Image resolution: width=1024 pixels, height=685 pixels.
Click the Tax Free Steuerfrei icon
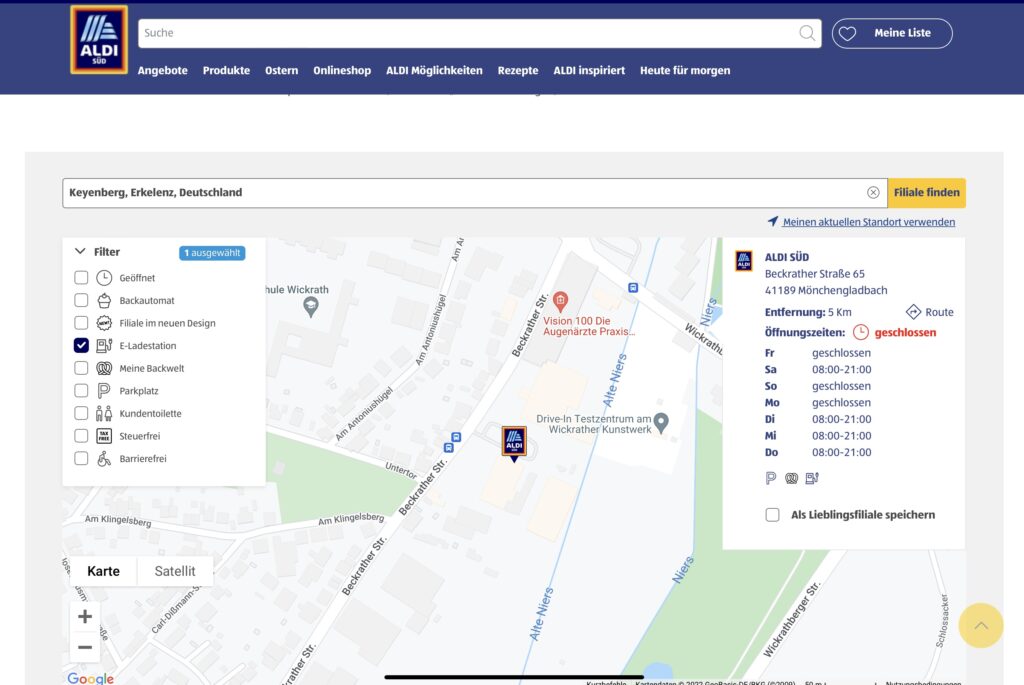(x=104, y=436)
